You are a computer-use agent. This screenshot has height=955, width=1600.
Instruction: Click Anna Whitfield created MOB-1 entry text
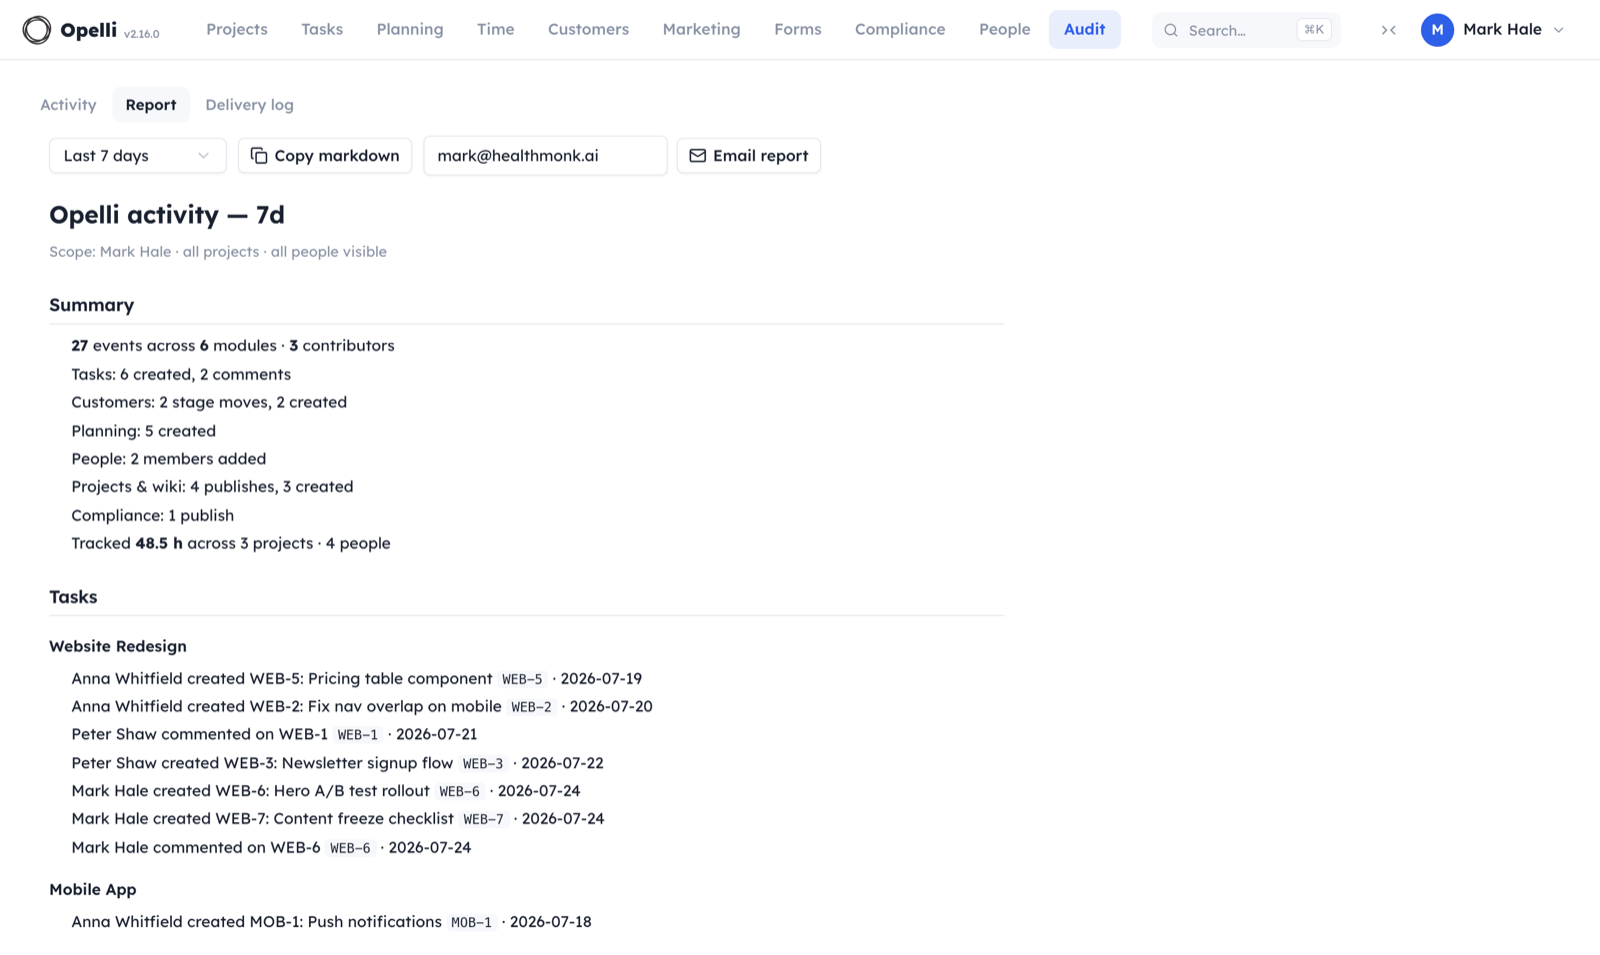[256, 922]
